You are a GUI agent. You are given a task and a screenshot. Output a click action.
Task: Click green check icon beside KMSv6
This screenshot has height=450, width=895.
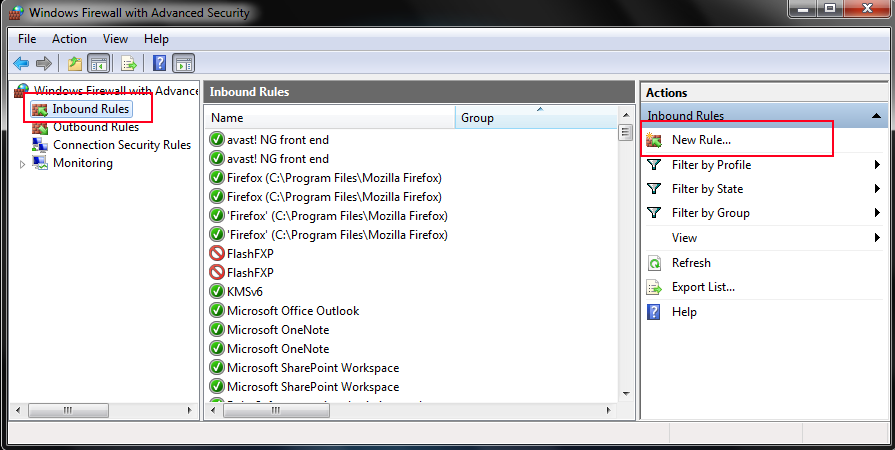[x=217, y=291]
